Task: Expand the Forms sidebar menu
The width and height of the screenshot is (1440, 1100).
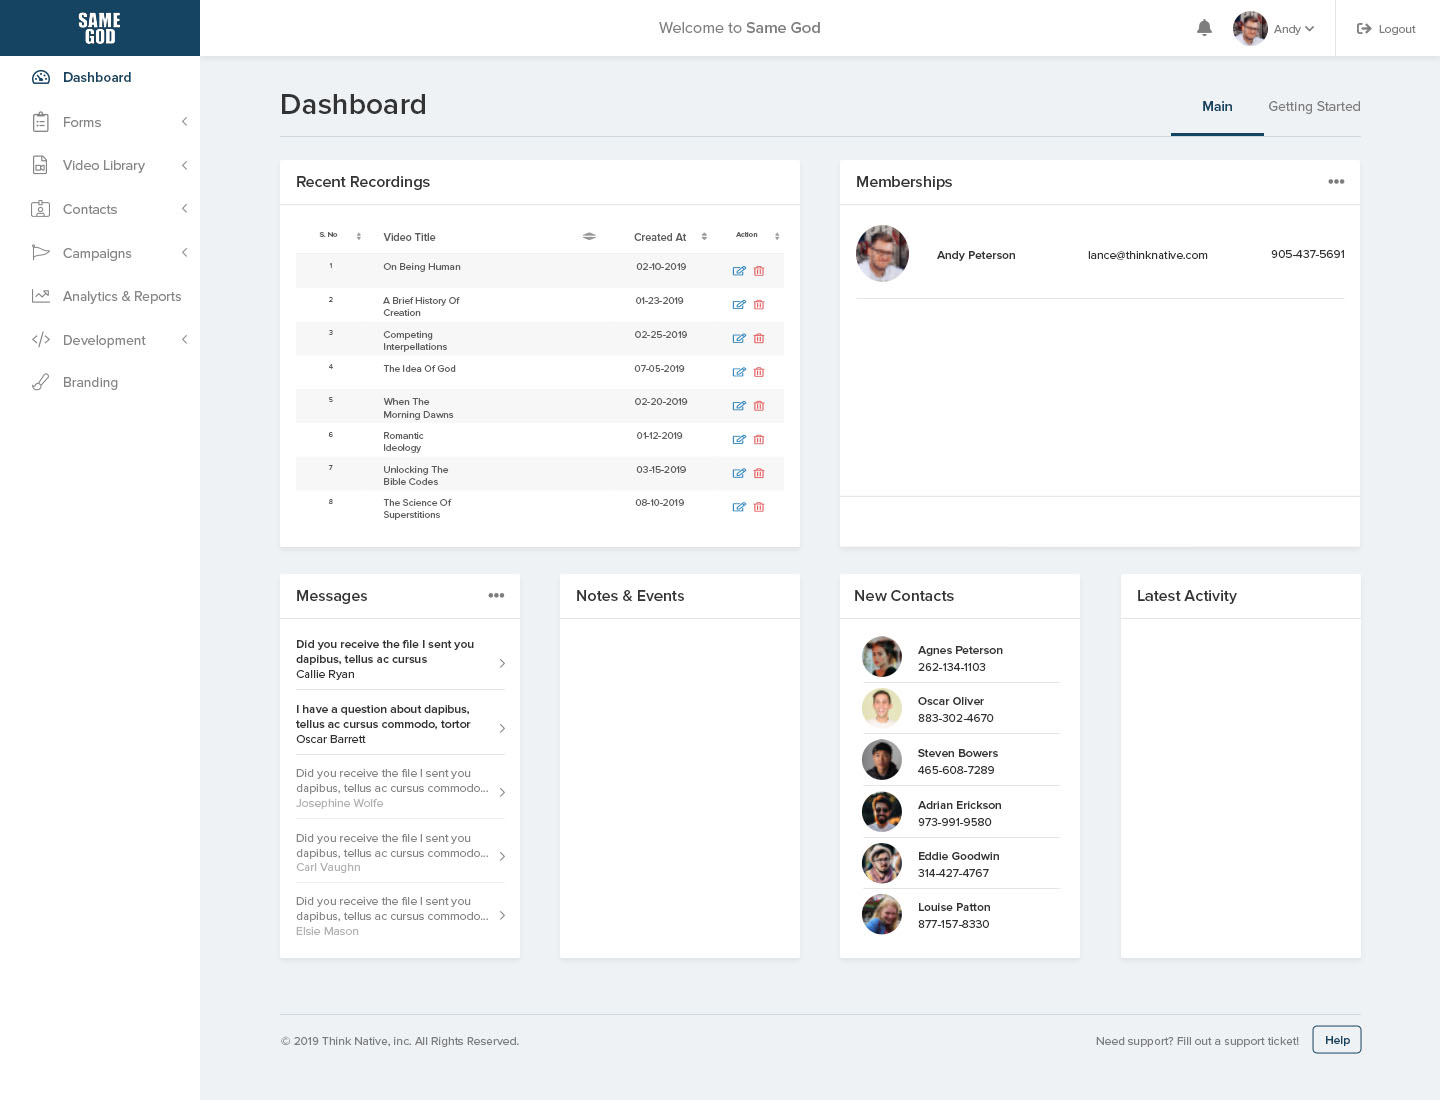Action: coord(82,122)
